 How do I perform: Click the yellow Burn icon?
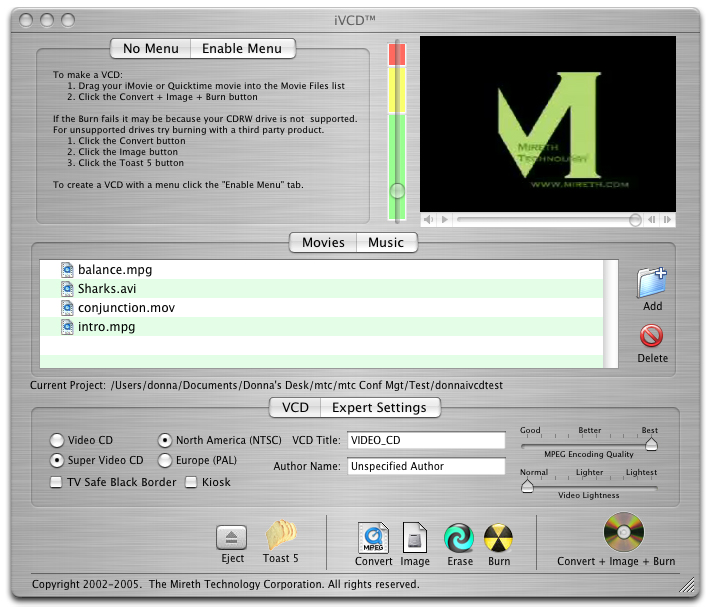pos(498,538)
